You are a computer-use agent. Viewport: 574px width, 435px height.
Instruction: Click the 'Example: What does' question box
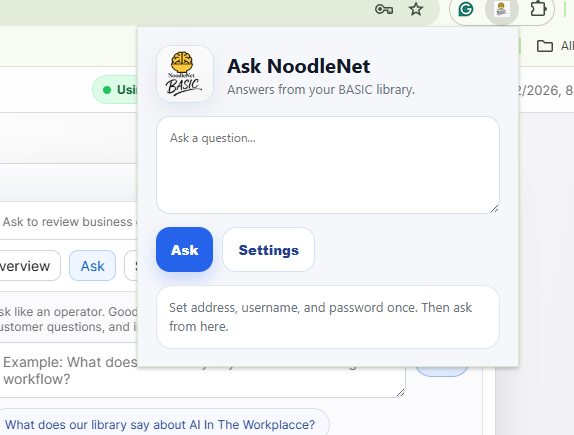point(202,371)
